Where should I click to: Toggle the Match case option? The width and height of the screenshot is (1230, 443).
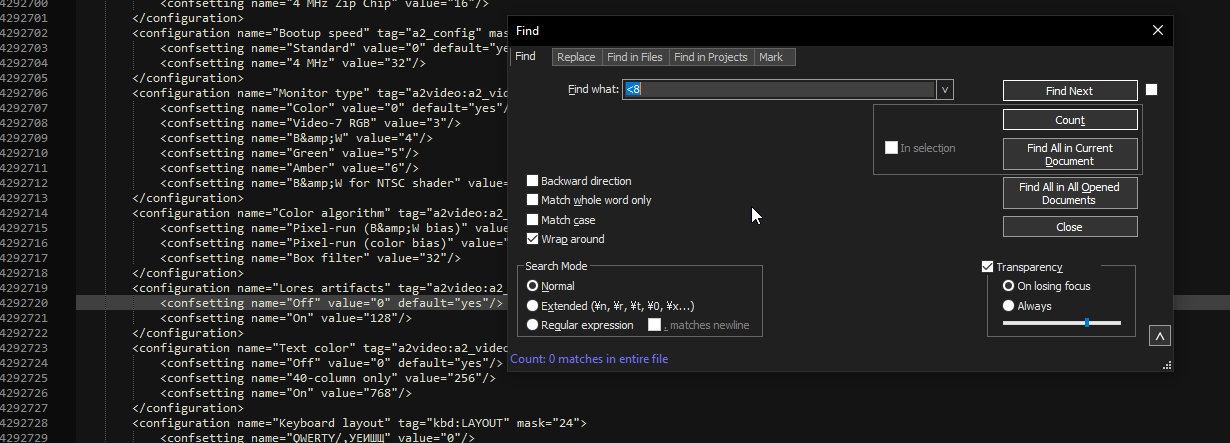click(533, 220)
